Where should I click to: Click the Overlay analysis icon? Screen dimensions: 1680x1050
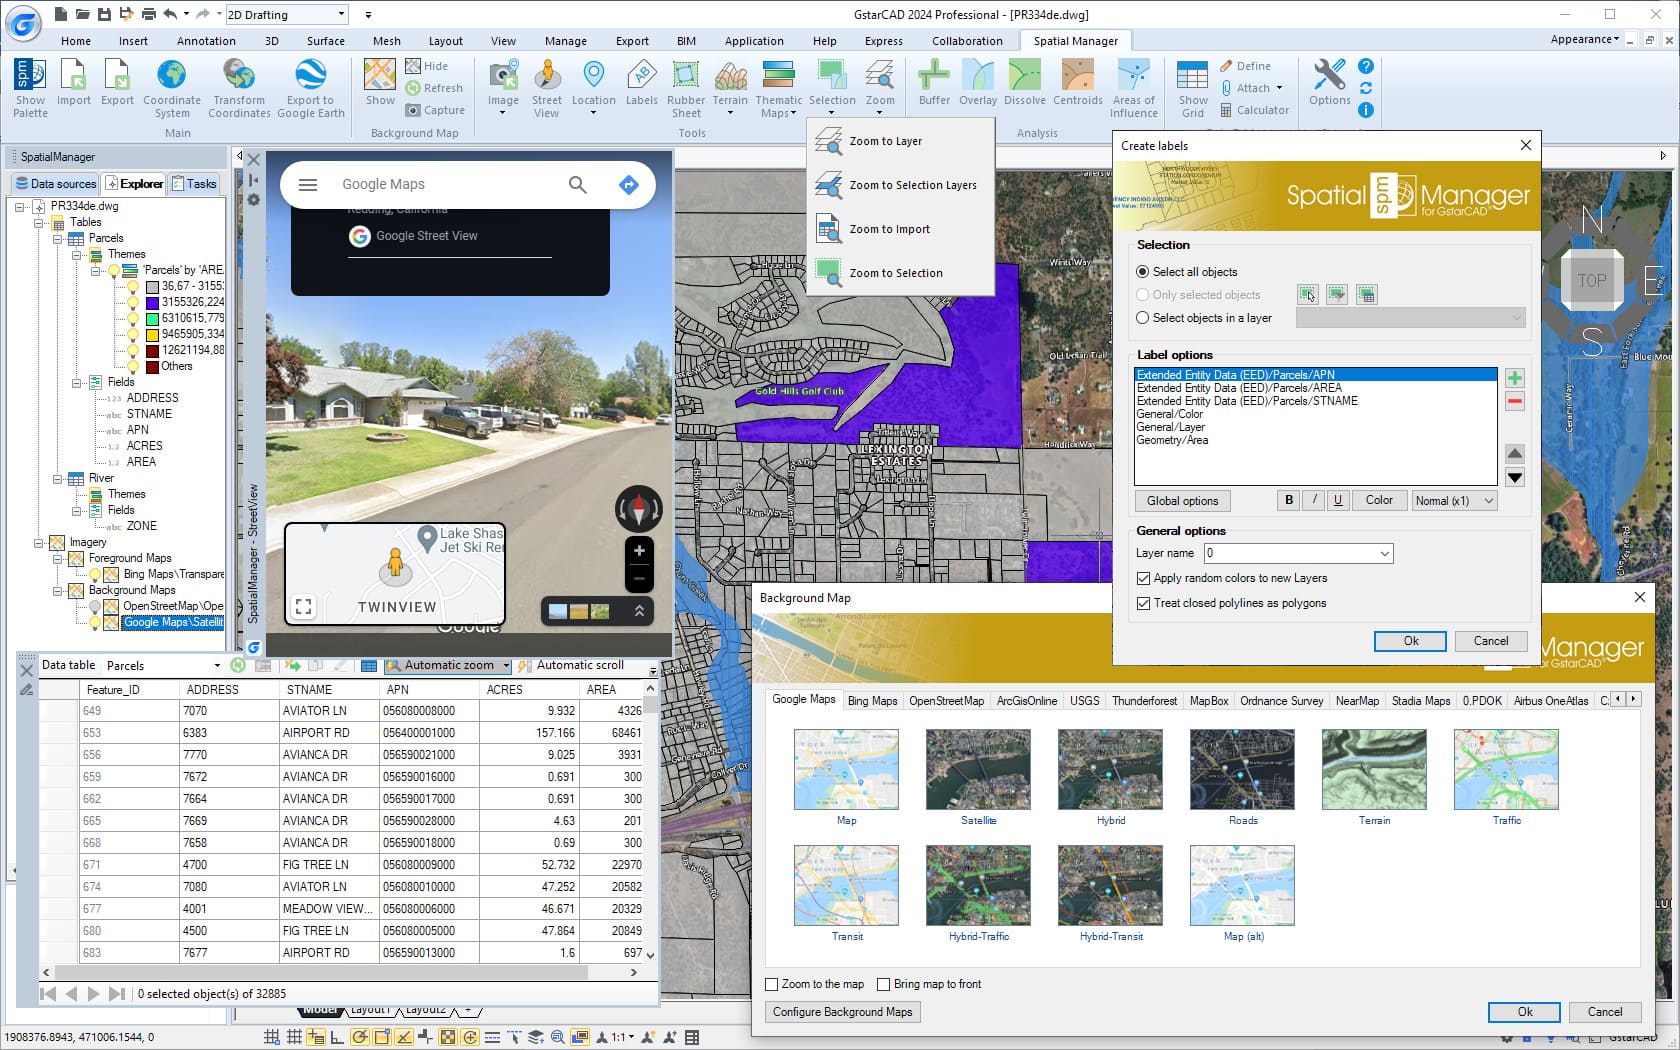tap(977, 82)
